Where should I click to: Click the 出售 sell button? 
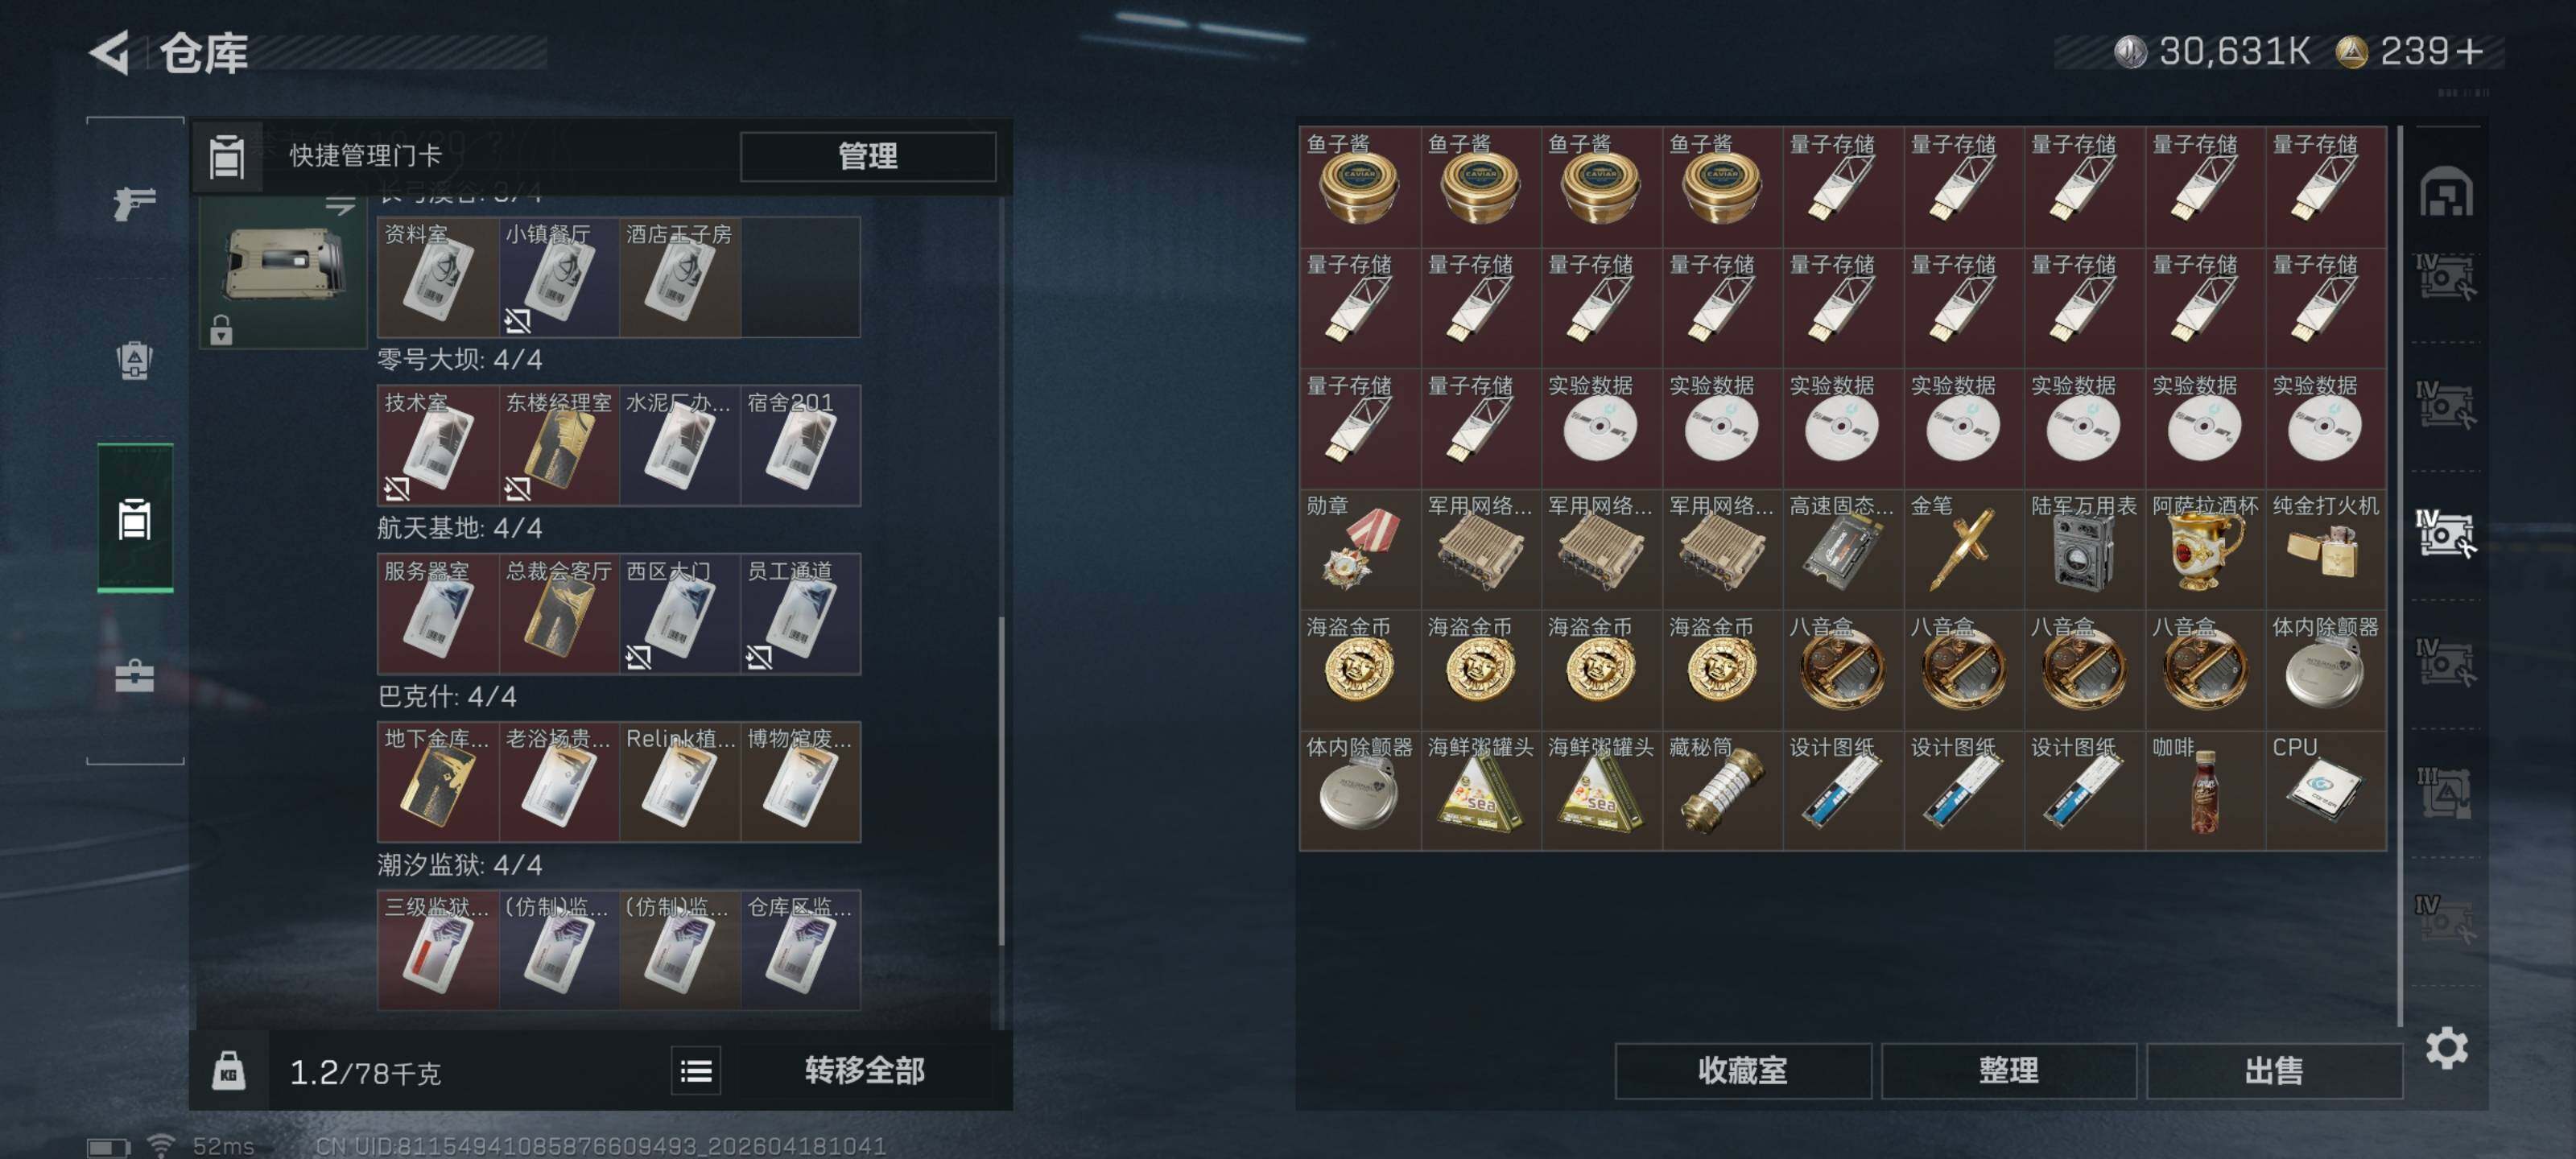click(x=2274, y=1071)
